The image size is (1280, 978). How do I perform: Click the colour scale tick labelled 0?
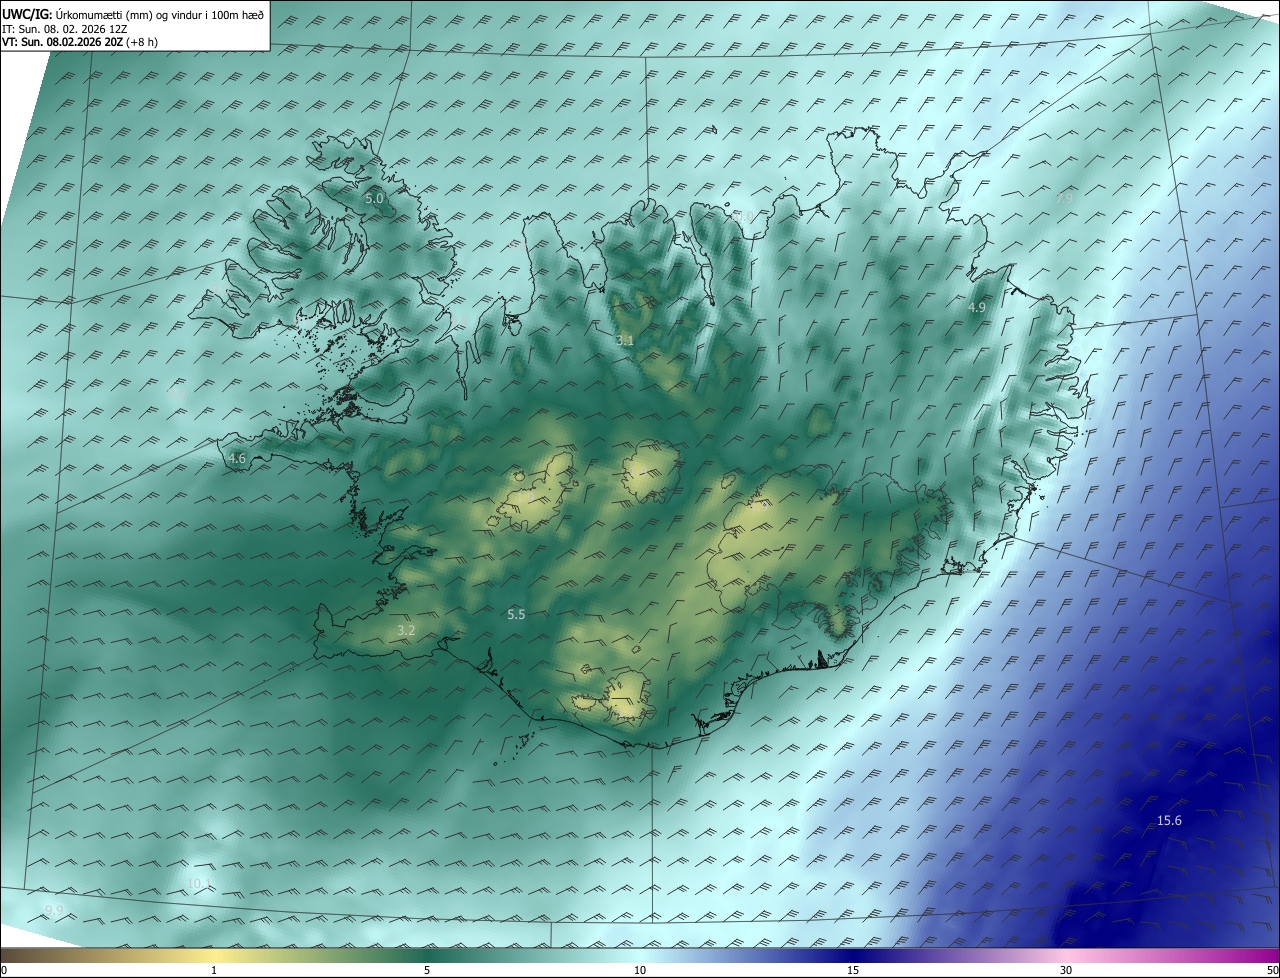click(x=4, y=970)
